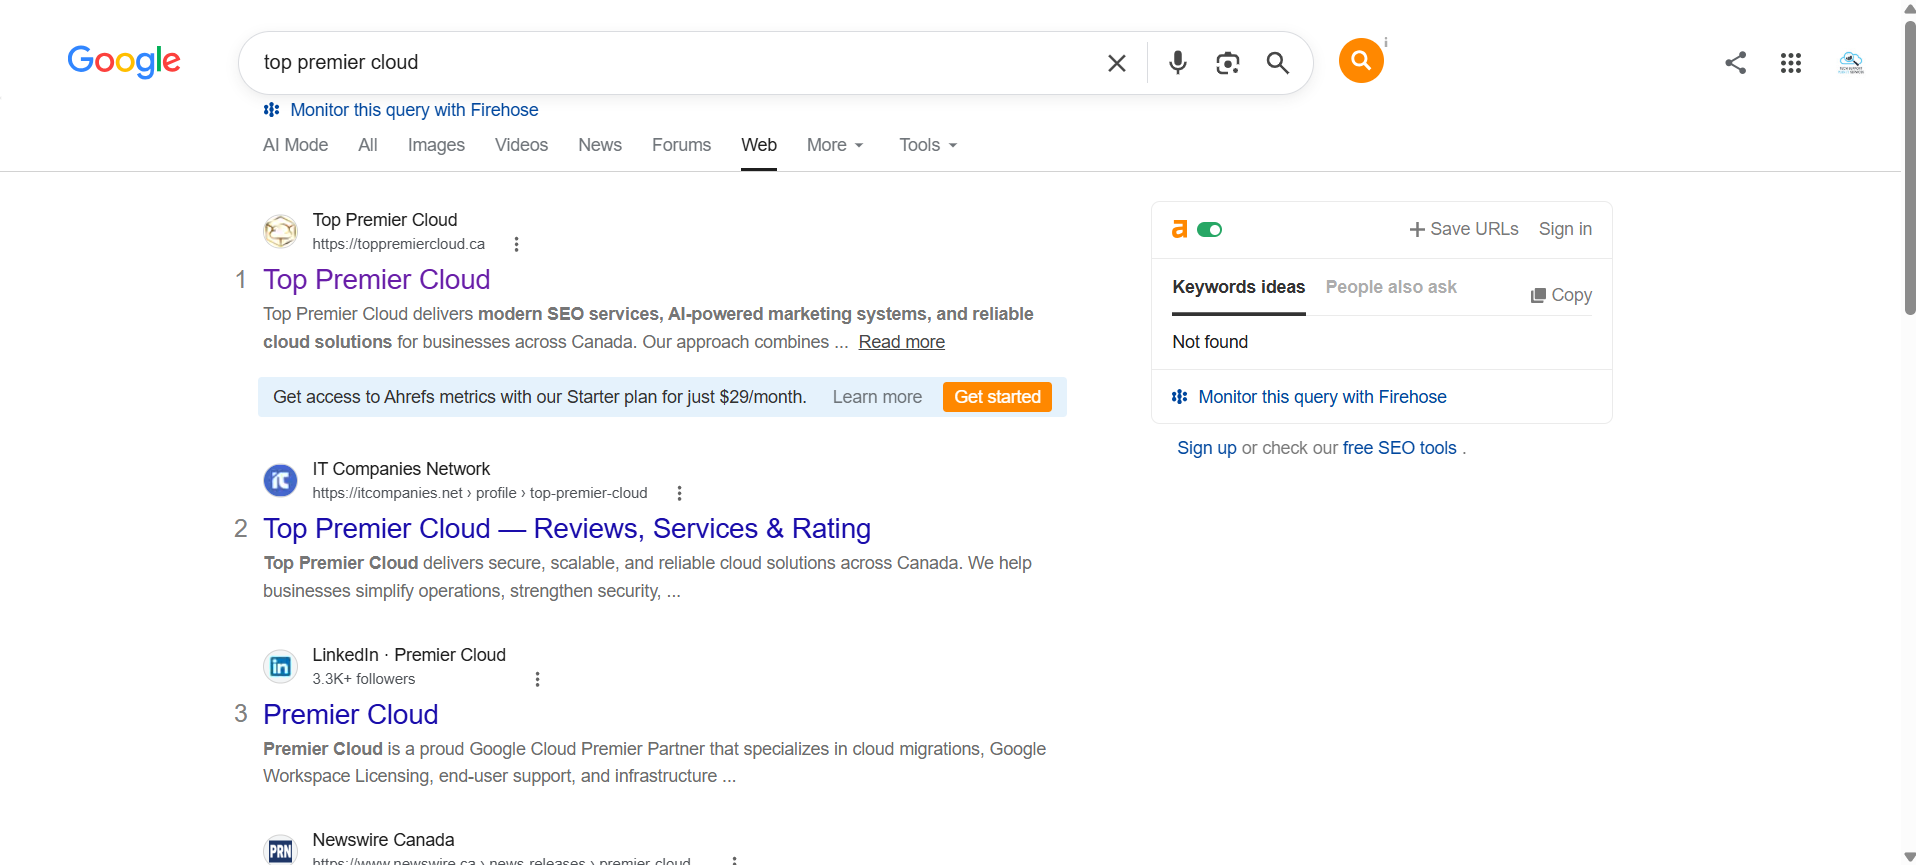Start voice search with the microphone icon
Image resolution: width=1916 pixels, height=865 pixels.
tap(1178, 63)
